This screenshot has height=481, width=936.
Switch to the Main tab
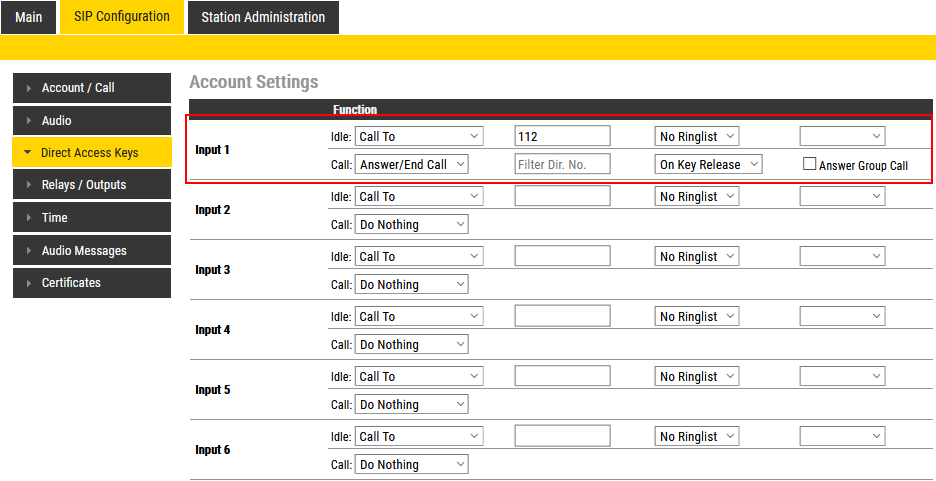[29, 17]
